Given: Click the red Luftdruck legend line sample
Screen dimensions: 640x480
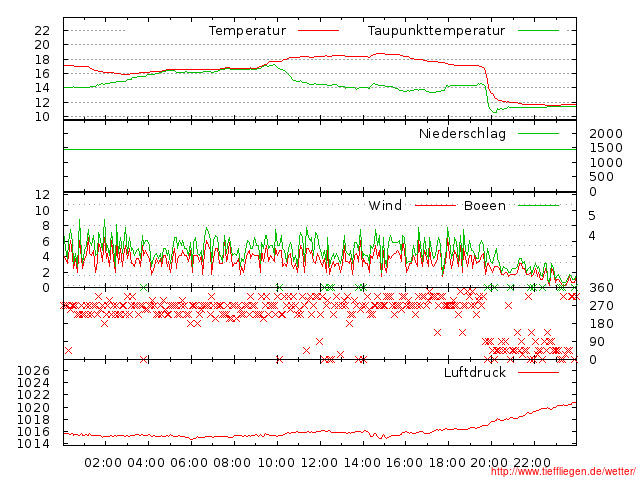Looking at the screenshot, I should [539, 373].
